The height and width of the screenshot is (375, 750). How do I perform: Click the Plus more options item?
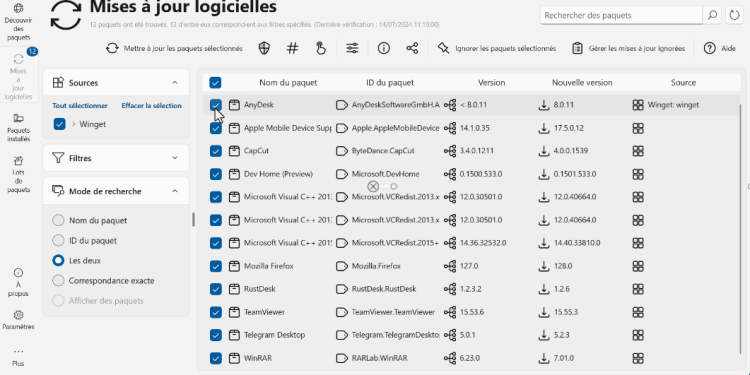pos(18,357)
